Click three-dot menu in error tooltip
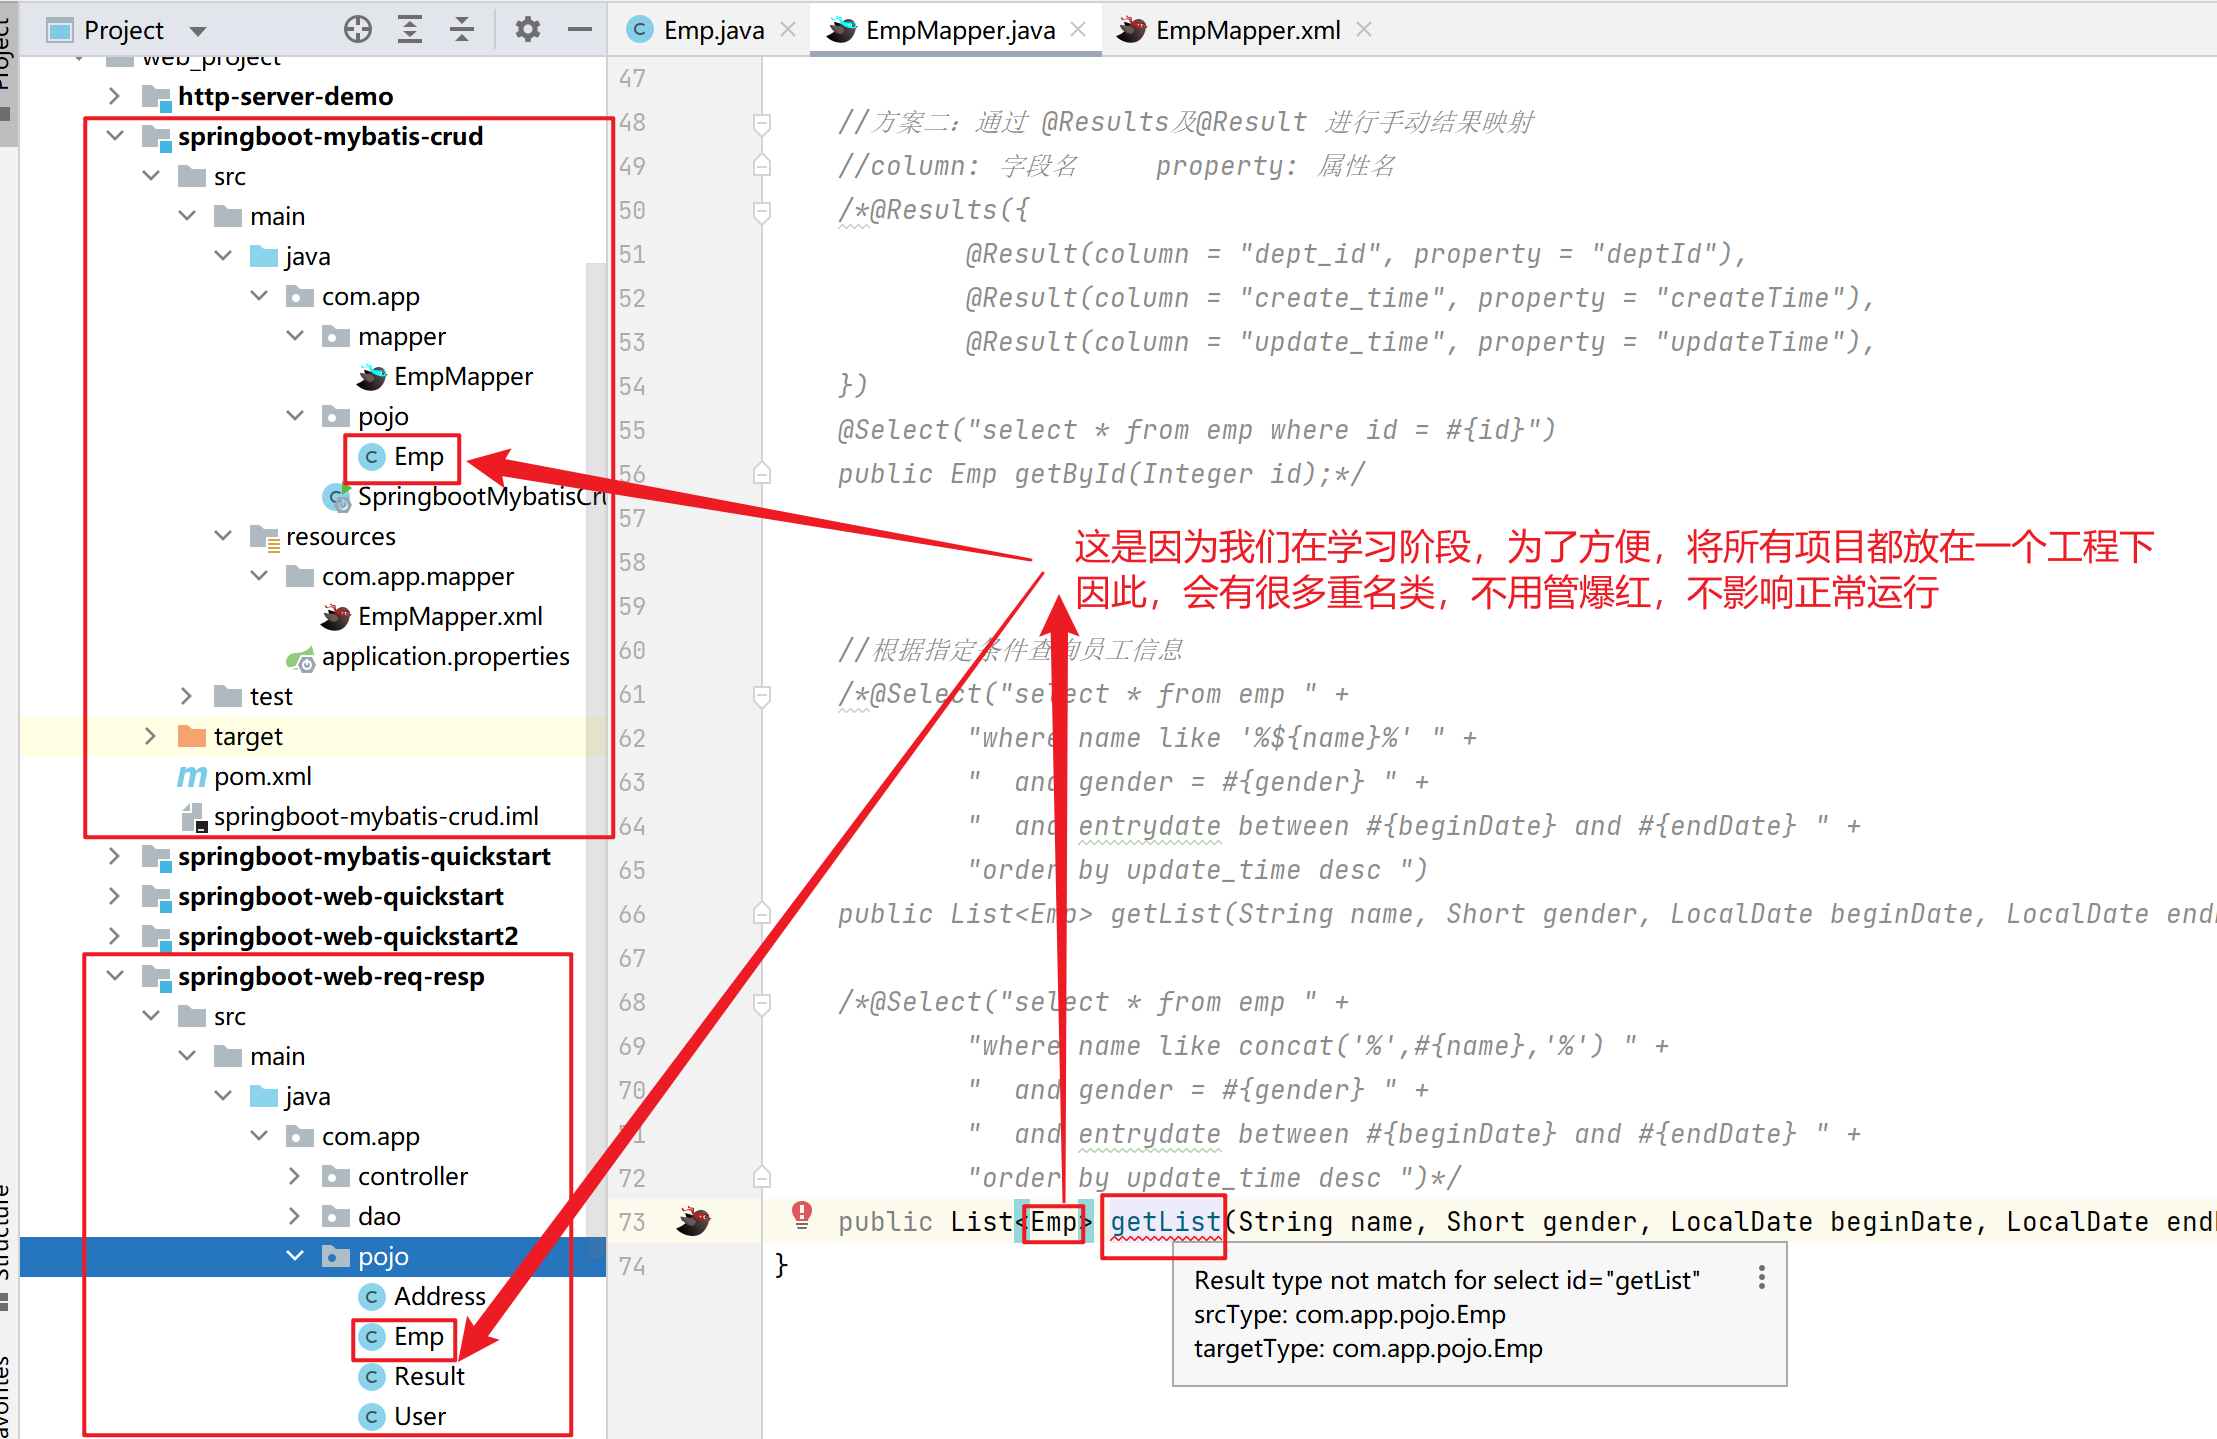The height and width of the screenshot is (1439, 2217). click(1761, 1277)
